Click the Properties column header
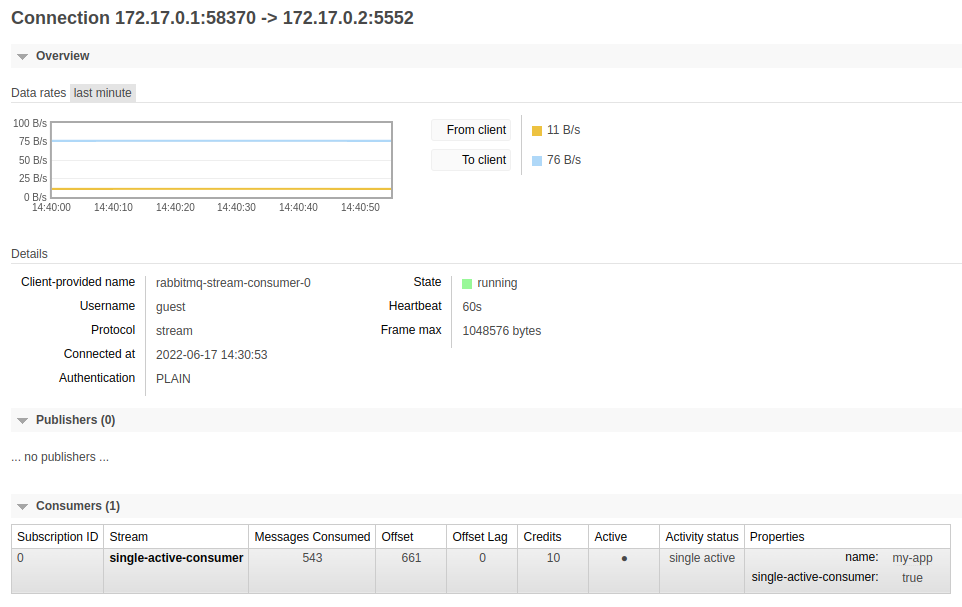The height and width of the screenshot is (607, 962). 777,537
